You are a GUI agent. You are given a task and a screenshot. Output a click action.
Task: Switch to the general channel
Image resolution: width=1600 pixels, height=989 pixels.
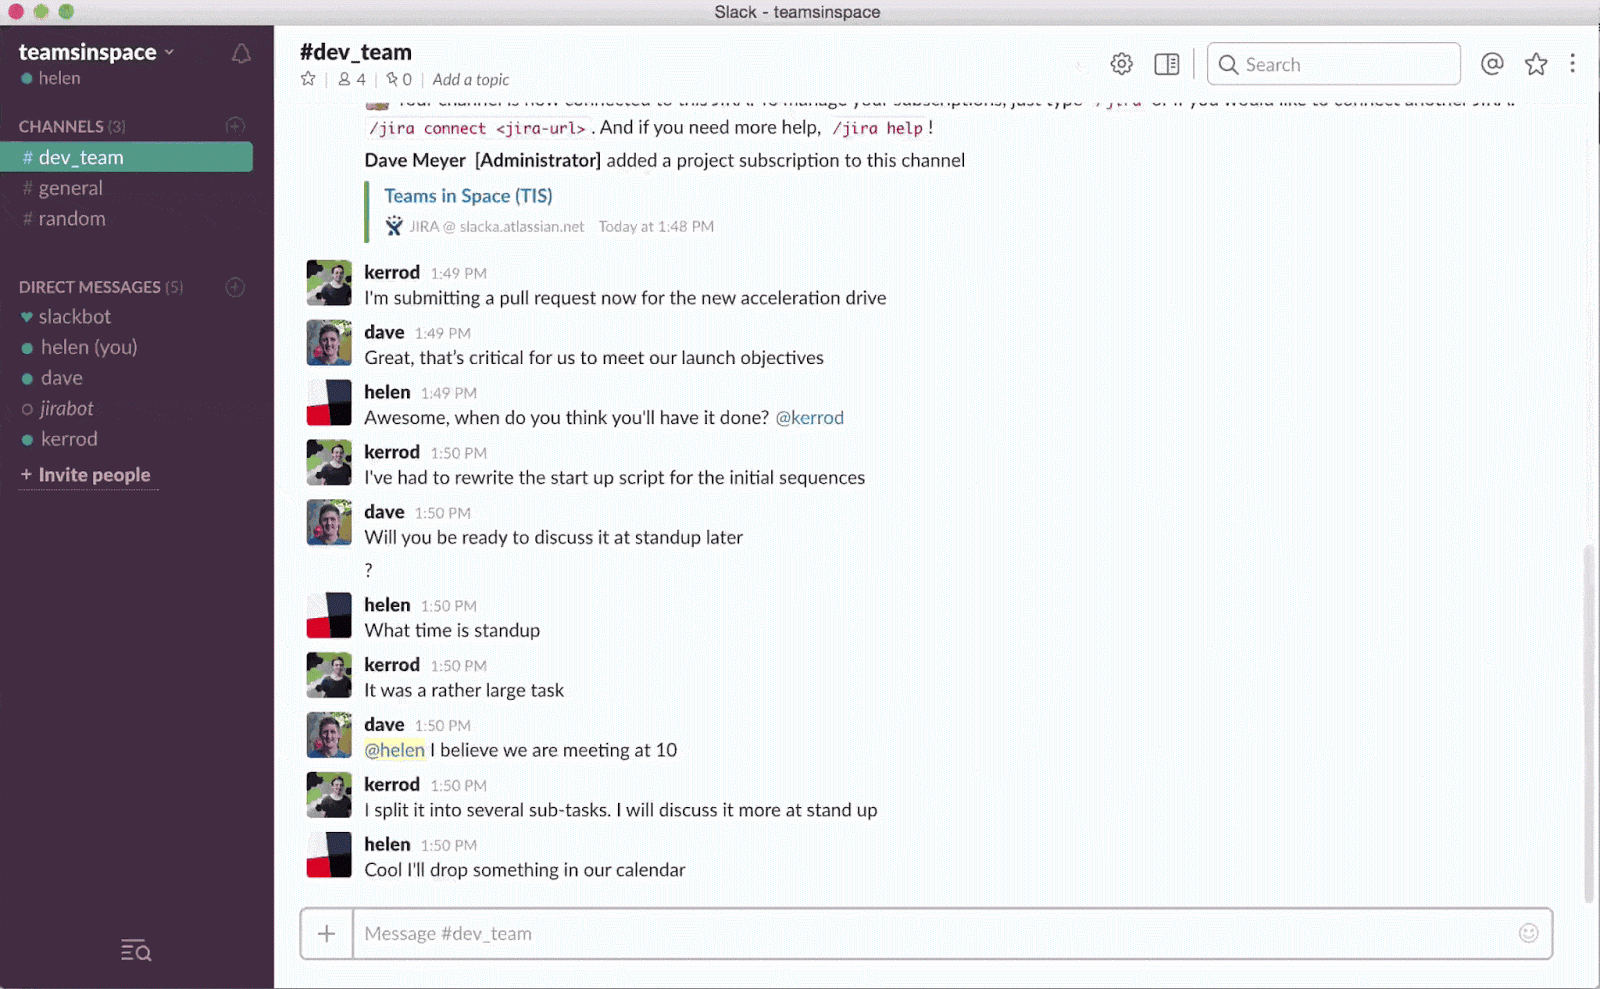pyautogui.click(x=70, y=188)
